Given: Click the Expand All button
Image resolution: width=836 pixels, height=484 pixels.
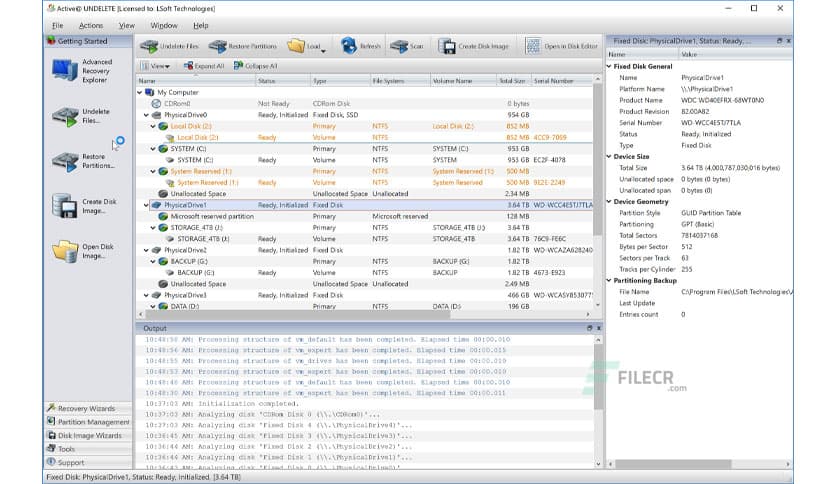Looking at the screenshot, I should (203, 66).
